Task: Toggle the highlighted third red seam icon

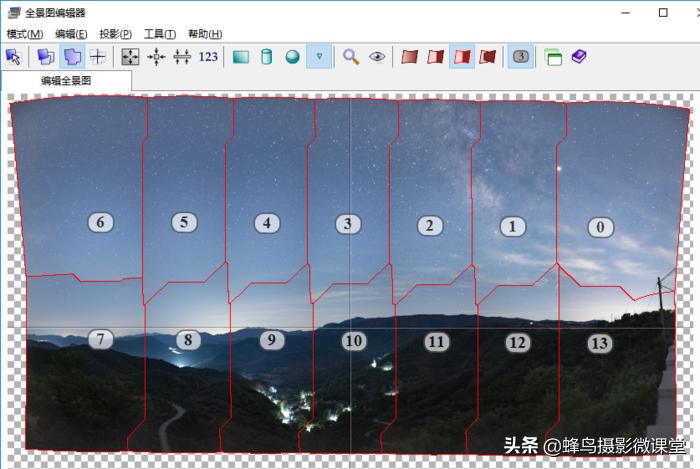Action: (x=462, y=57)
